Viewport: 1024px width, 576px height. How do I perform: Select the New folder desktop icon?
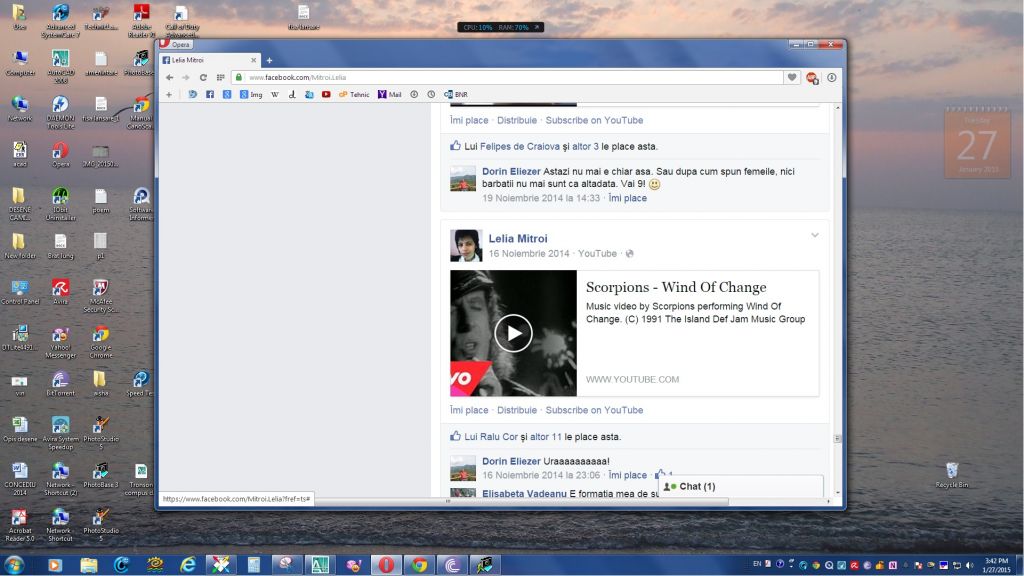(x=20, y=246)
